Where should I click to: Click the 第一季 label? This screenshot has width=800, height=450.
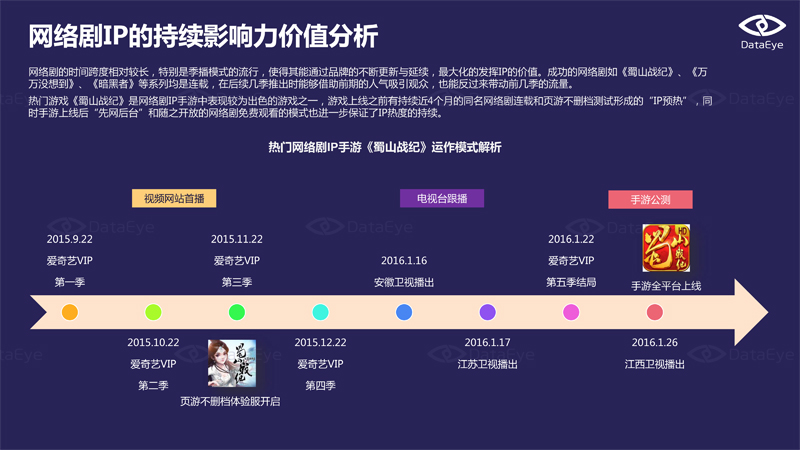point(70,282)
